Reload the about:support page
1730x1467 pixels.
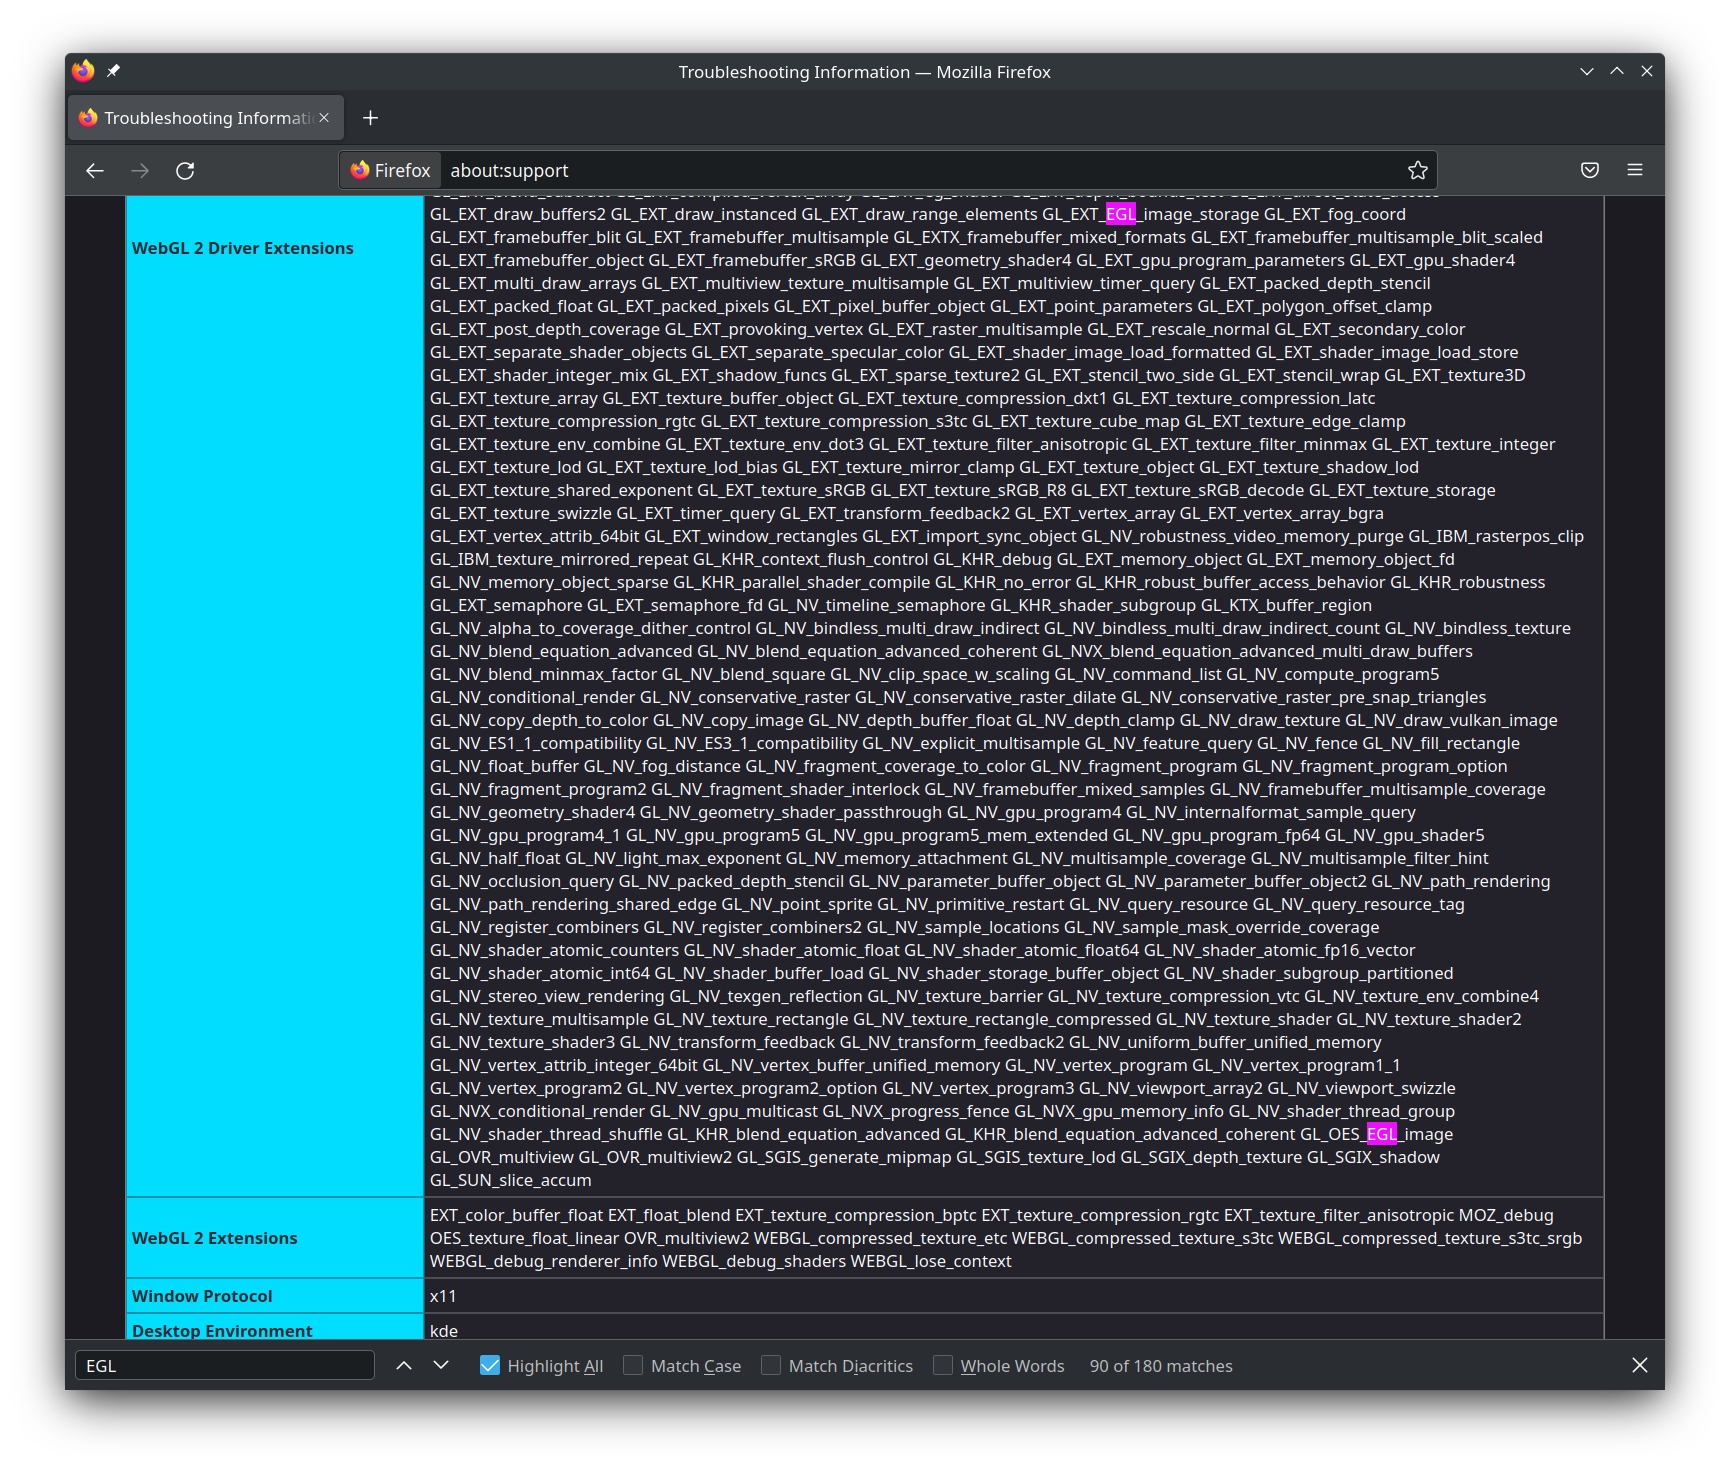coord(185,170)
